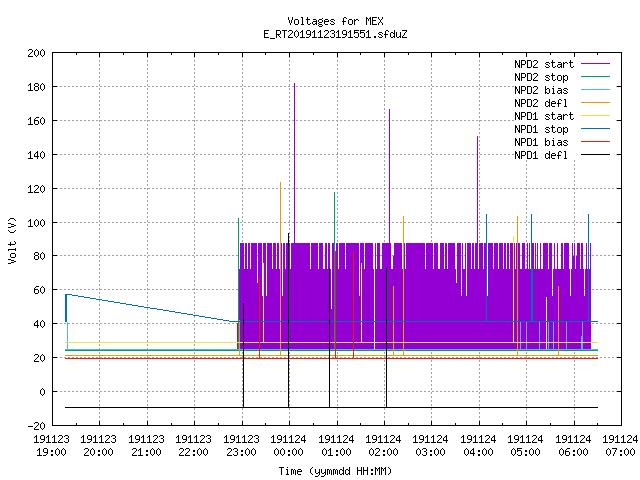Image resolution: width=640 pixels, height=480 pixels.
Task: Click the yellow NPD1 start legend line
Action: coord(596,116)
